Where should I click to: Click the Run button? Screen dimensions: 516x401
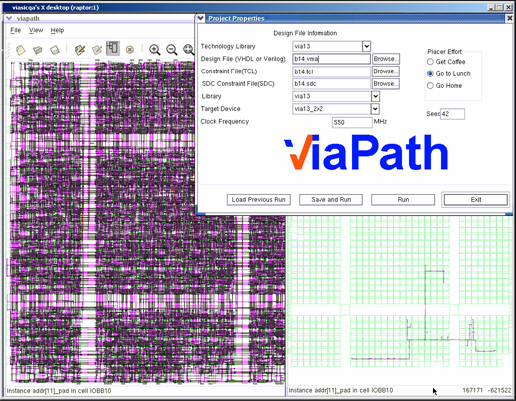403,200
